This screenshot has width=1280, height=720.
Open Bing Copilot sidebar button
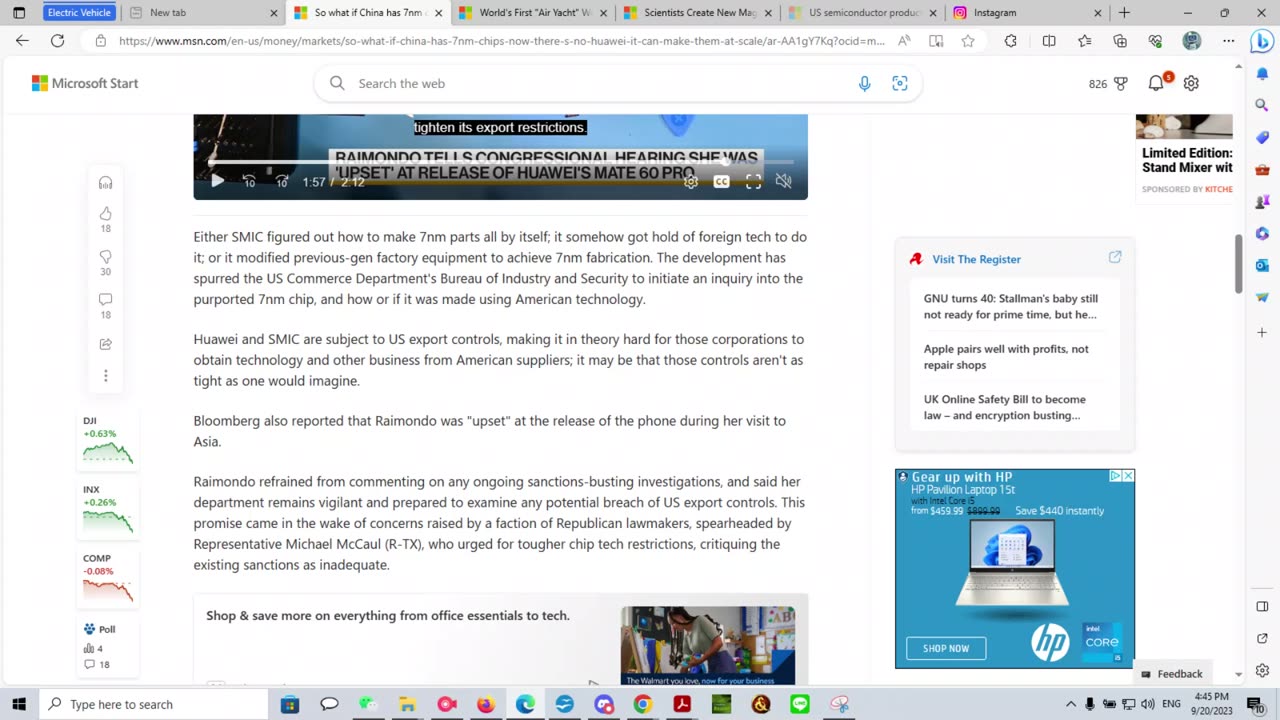pos(1262,41)
